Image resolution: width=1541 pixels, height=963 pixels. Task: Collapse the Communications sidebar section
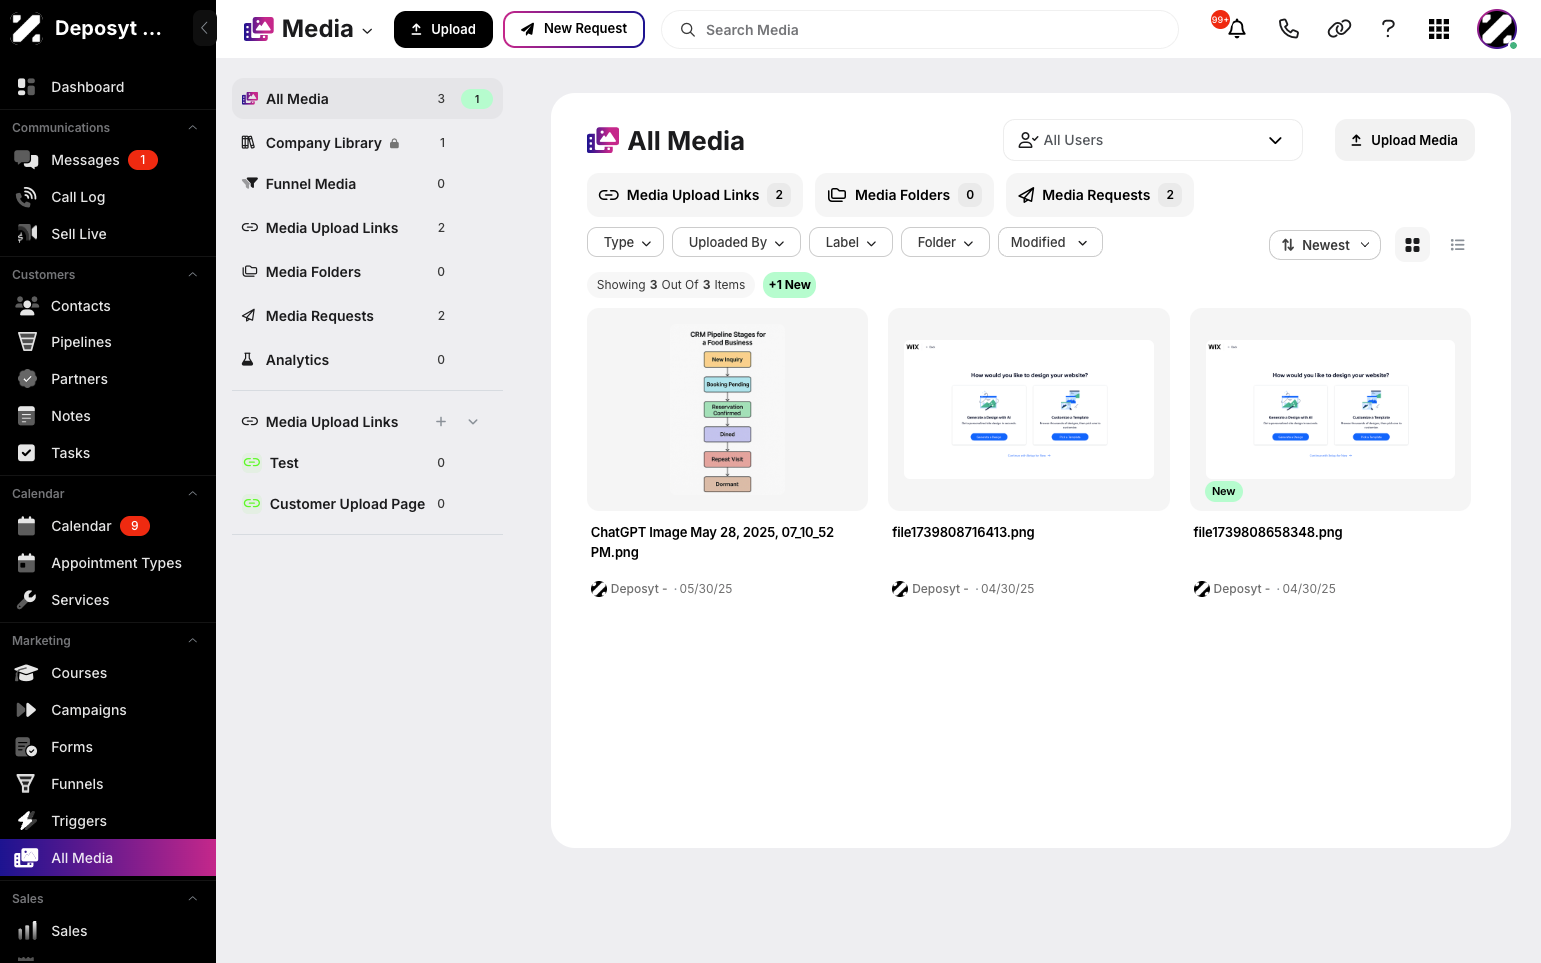click(193, 128)
